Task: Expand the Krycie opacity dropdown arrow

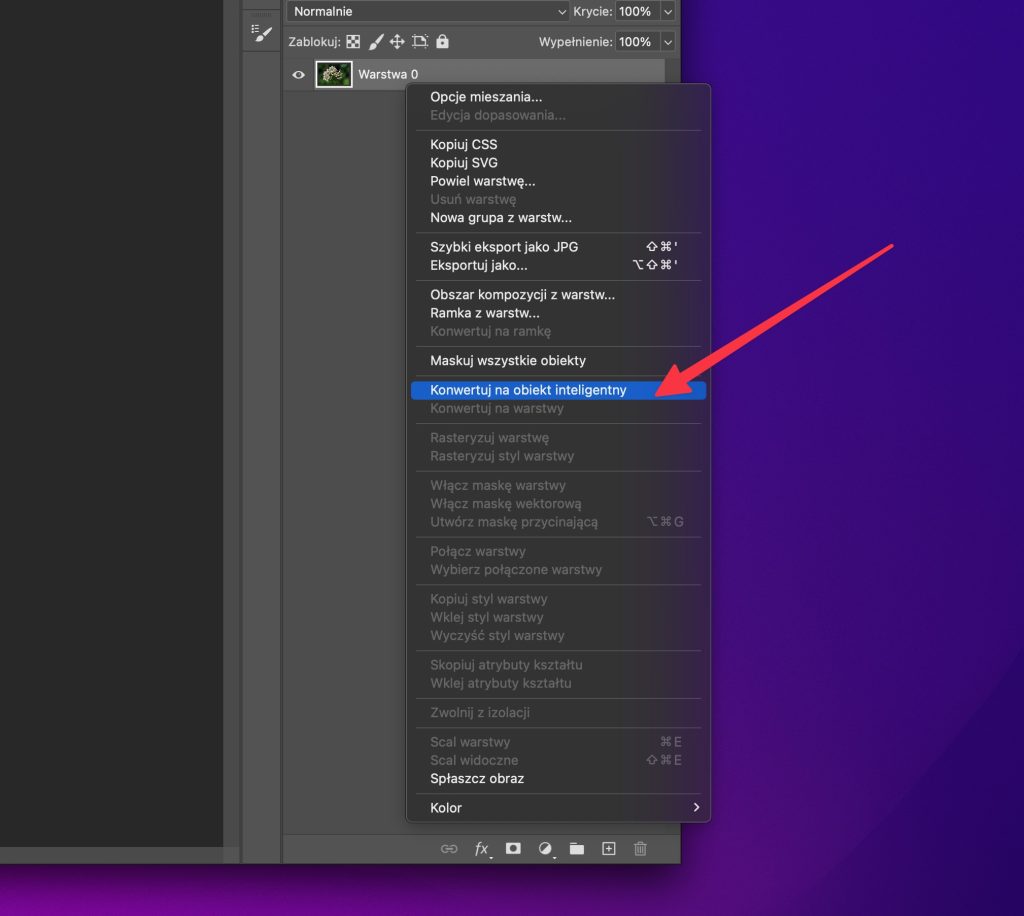Action: pos(668,12)
